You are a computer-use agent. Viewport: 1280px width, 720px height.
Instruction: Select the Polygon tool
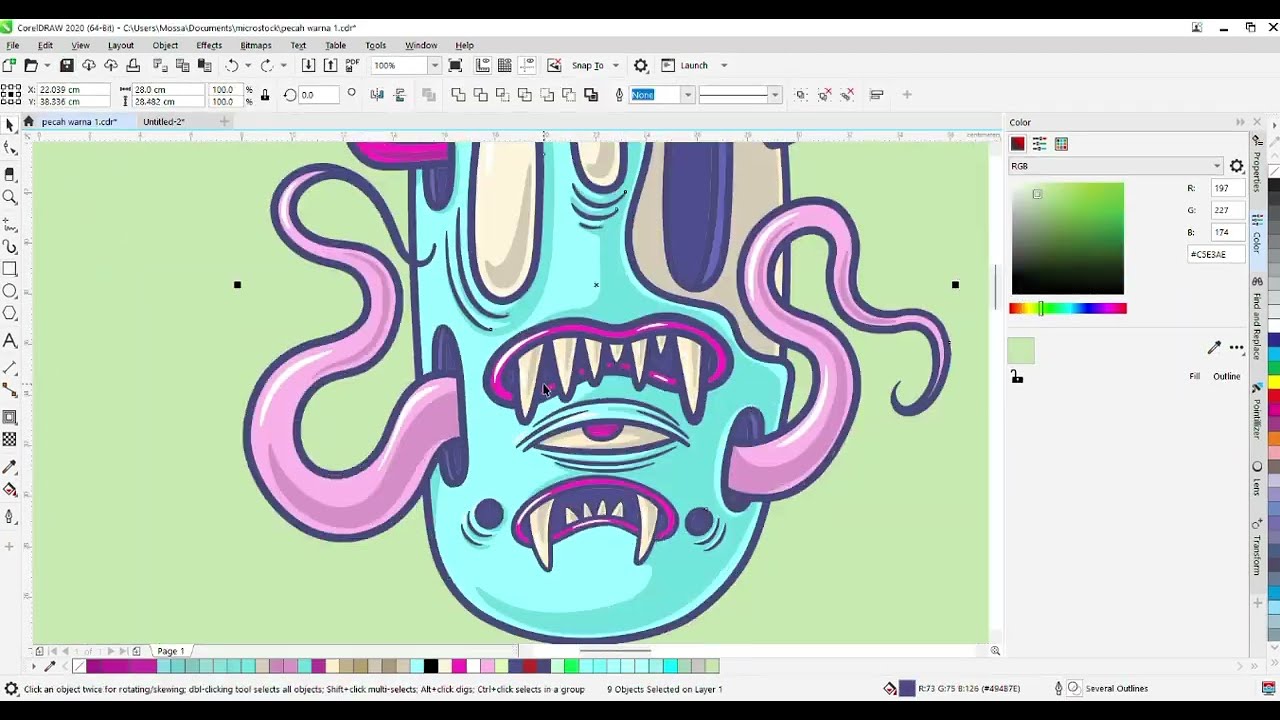10,314
